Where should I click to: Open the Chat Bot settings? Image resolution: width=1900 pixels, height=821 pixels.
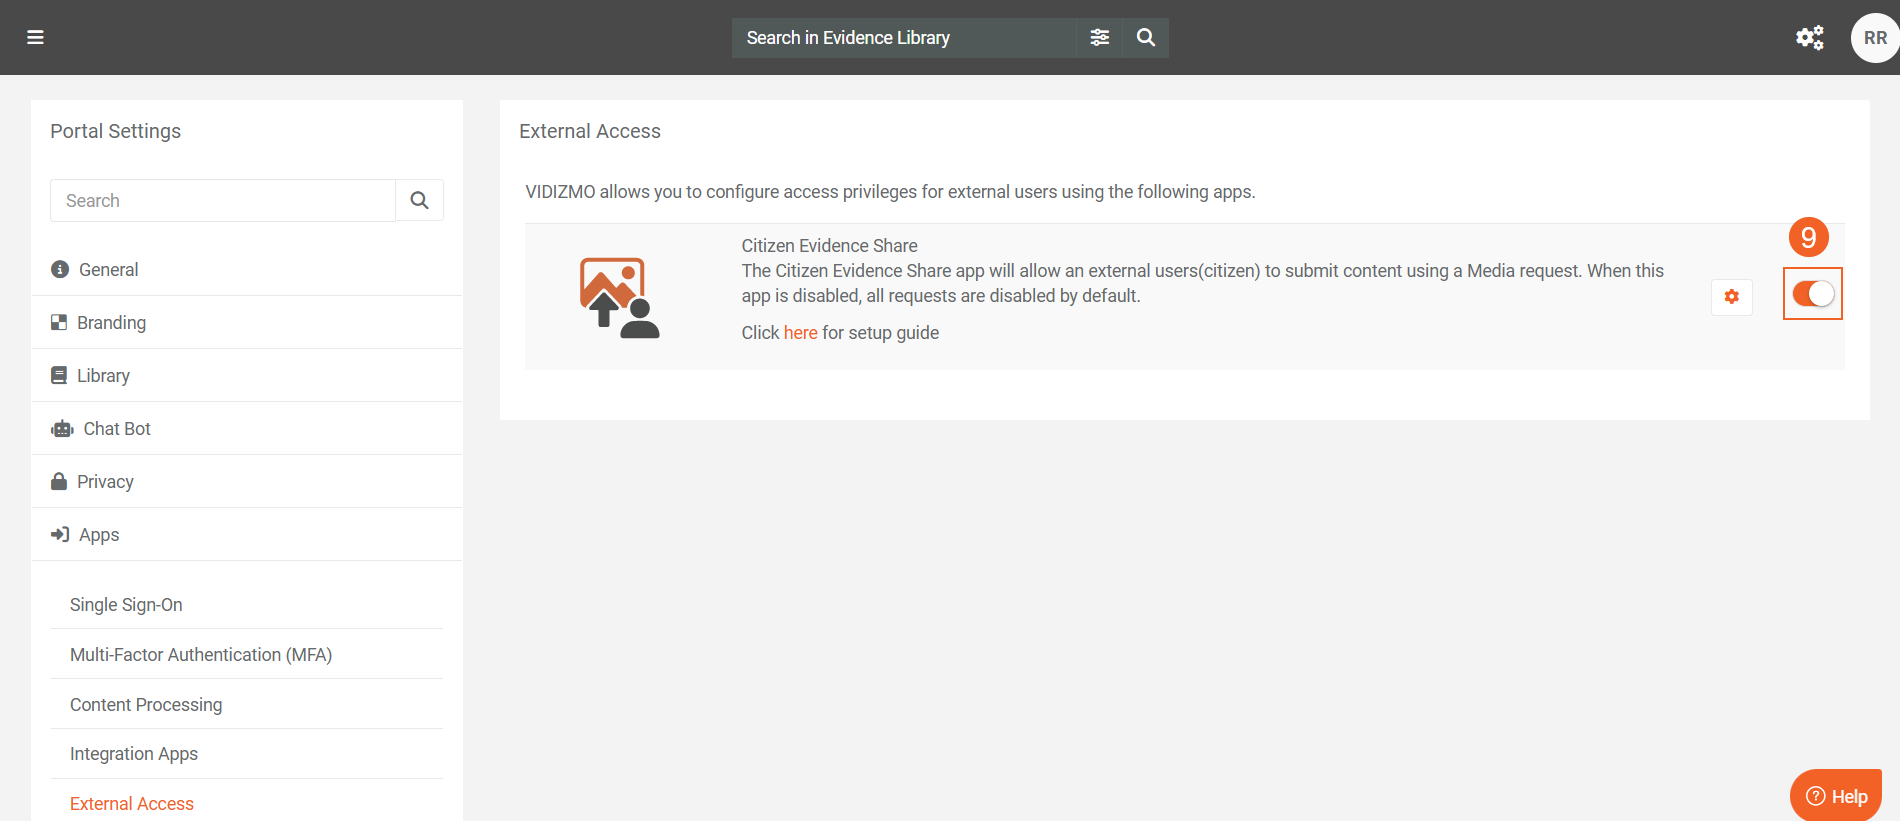click(x=116, y=429)
